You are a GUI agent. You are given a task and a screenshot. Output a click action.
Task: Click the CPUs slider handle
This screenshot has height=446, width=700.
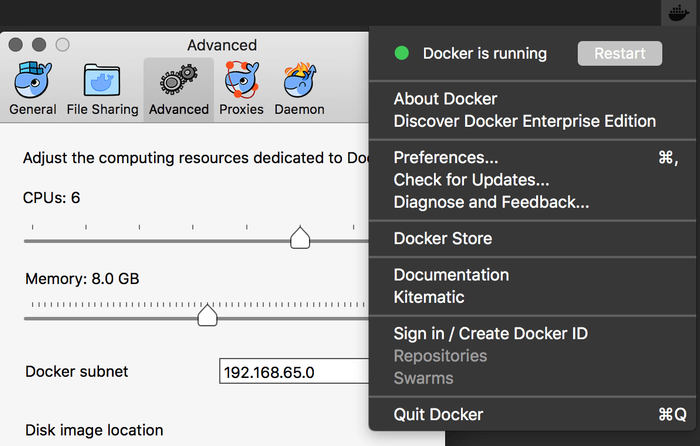pos(300,238)
